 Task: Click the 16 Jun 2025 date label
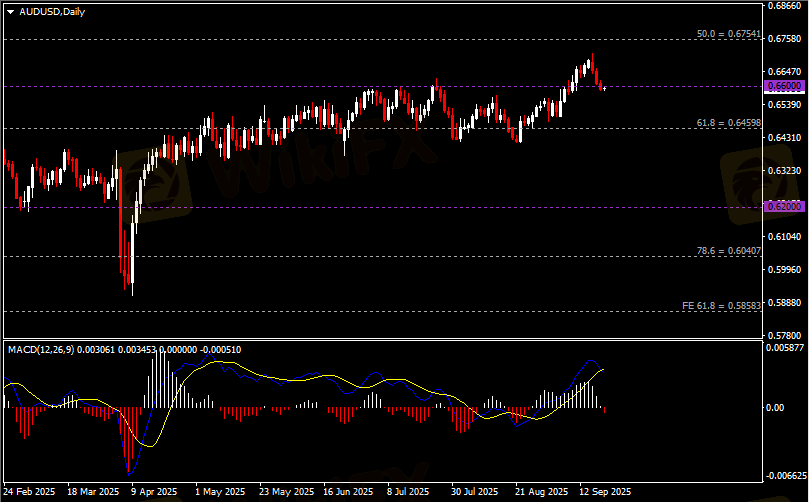(350, 492)
